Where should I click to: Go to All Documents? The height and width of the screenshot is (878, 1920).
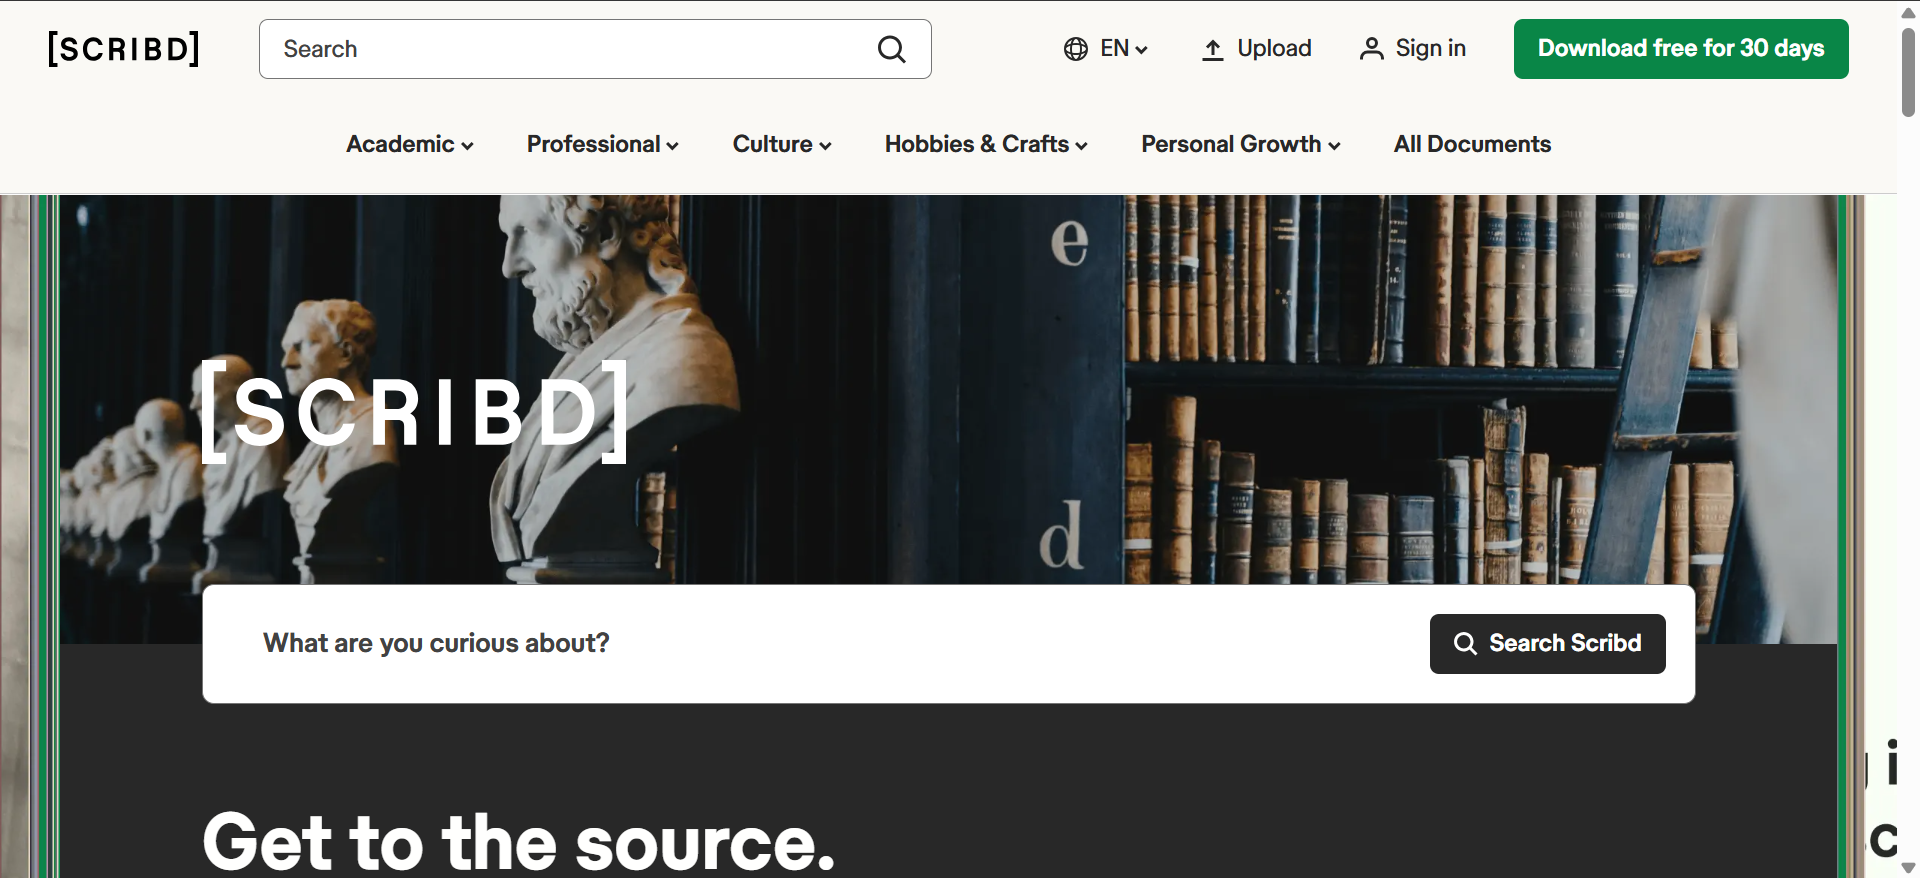click(1472, 144)
